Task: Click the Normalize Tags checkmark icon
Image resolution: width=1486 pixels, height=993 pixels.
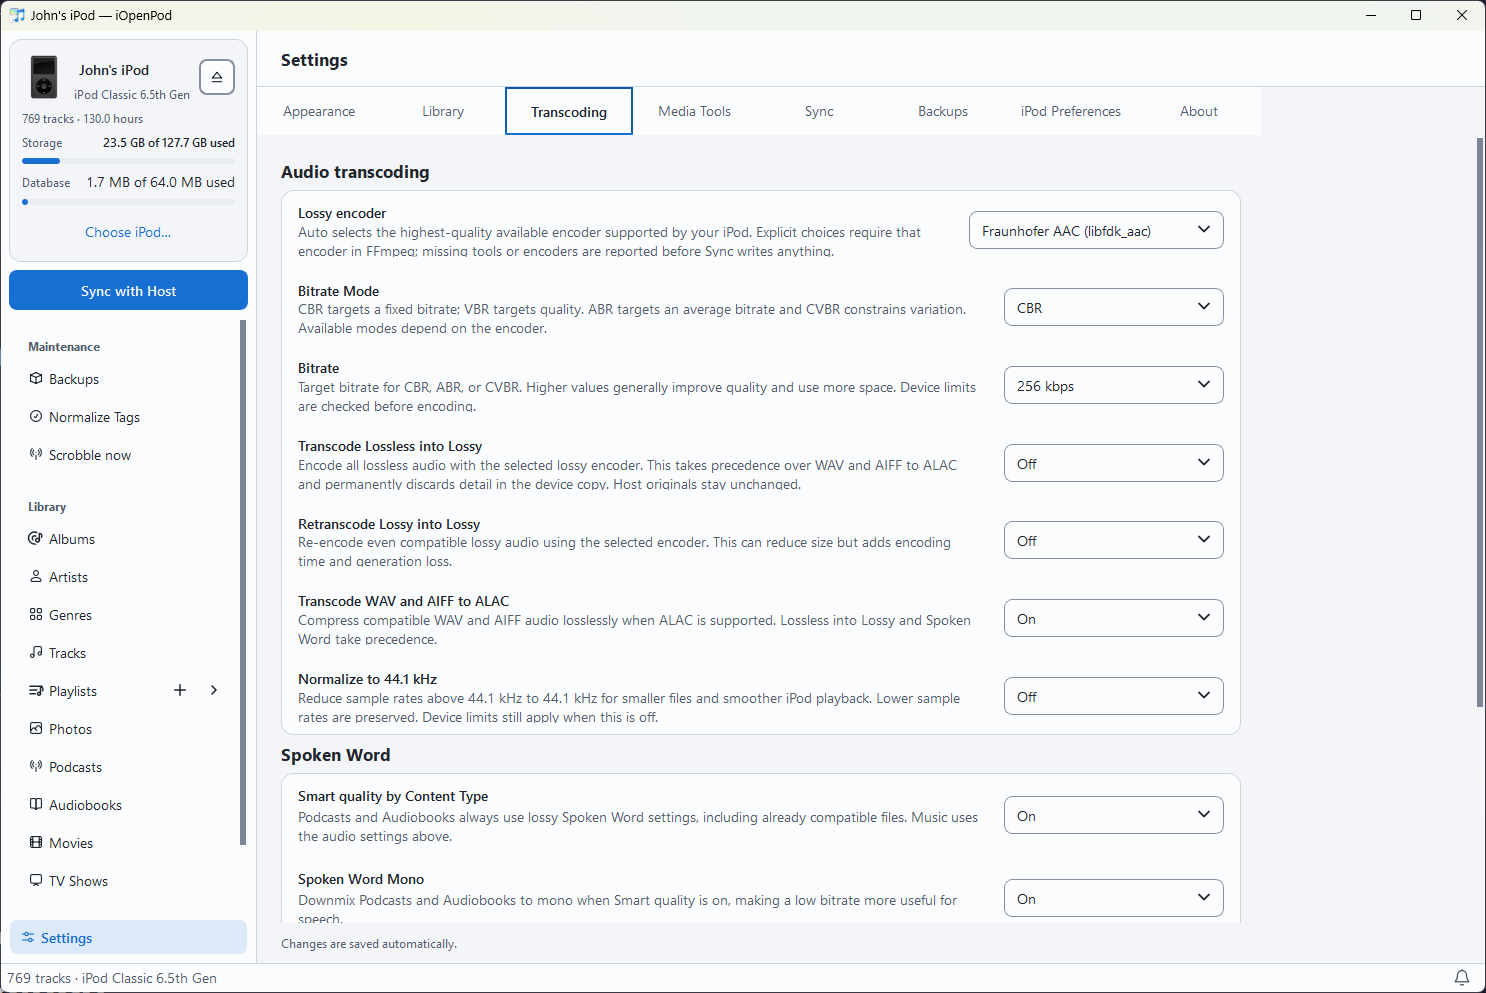Action: coord(36,417)
